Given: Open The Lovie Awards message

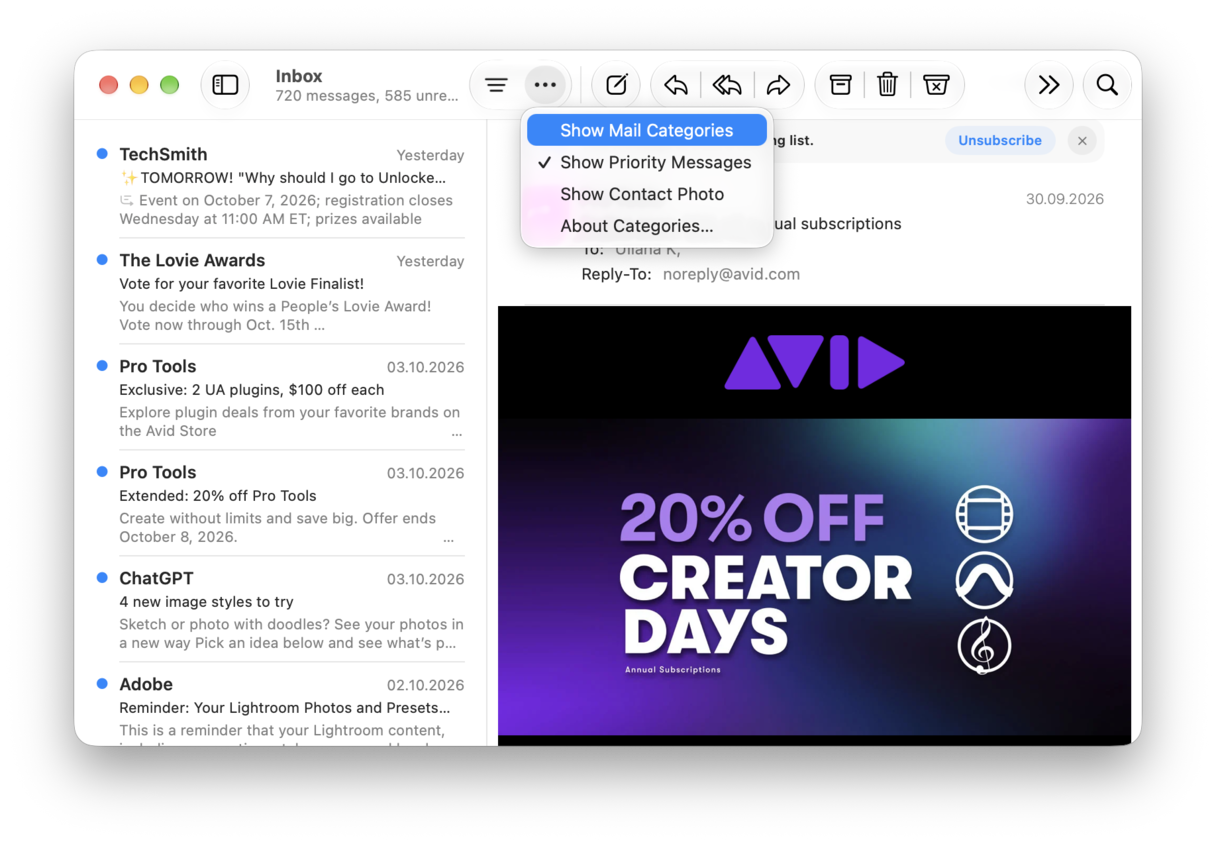Looking at the screenshot, I should point(280,291).
